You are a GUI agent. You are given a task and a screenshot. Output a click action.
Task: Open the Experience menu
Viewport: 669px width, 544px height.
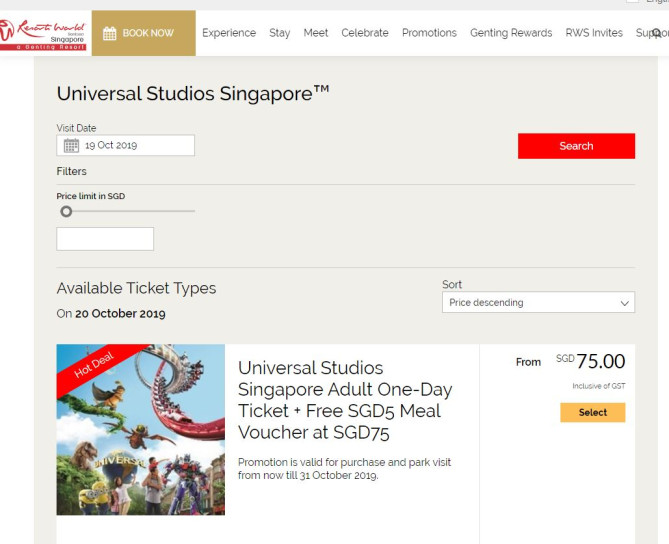229,33
